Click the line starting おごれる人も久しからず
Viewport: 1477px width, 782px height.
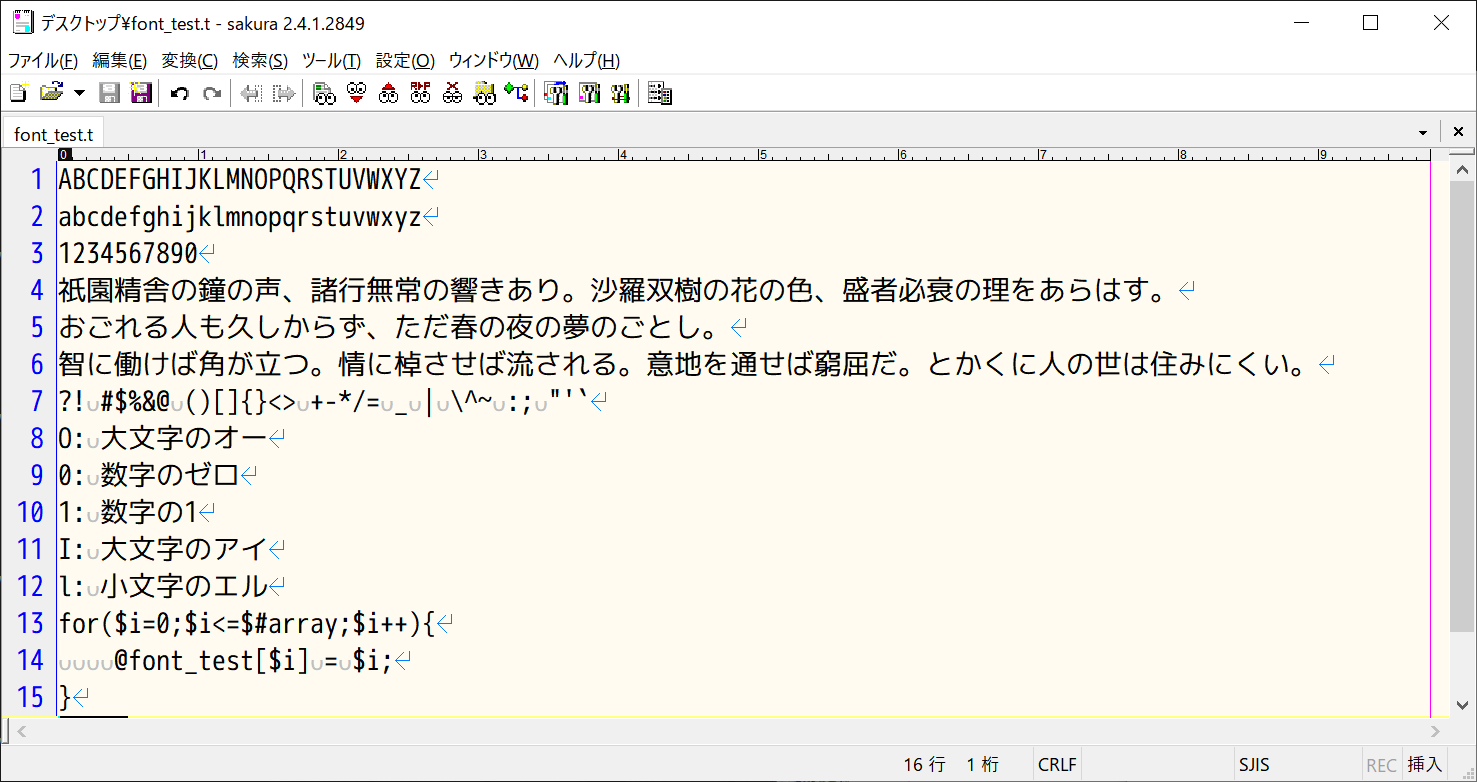tap(388, 328)
